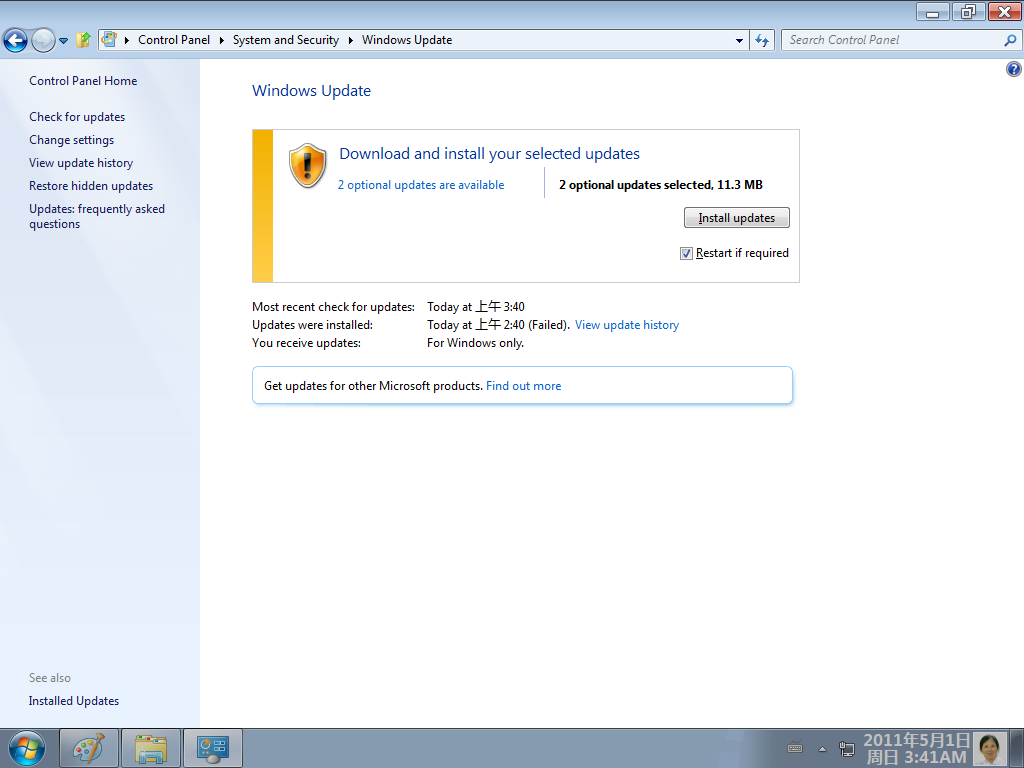1024x768 pixels.
Task: Open the address bar history dropdown
Action: (739, 40)
